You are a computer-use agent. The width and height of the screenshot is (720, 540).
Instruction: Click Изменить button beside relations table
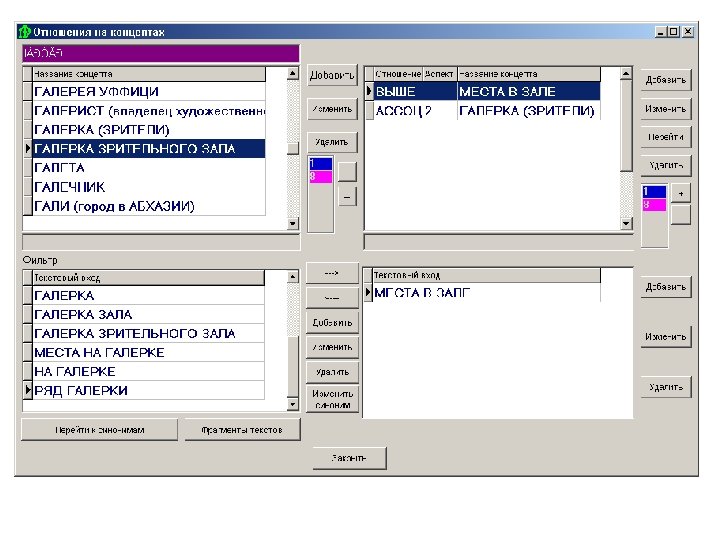pyautogui.click(x=666, y=109)
